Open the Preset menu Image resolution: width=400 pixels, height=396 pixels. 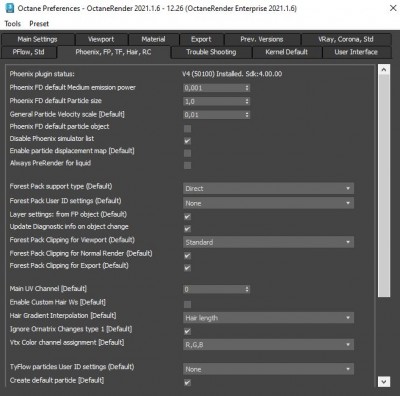[x=39, y=24]
